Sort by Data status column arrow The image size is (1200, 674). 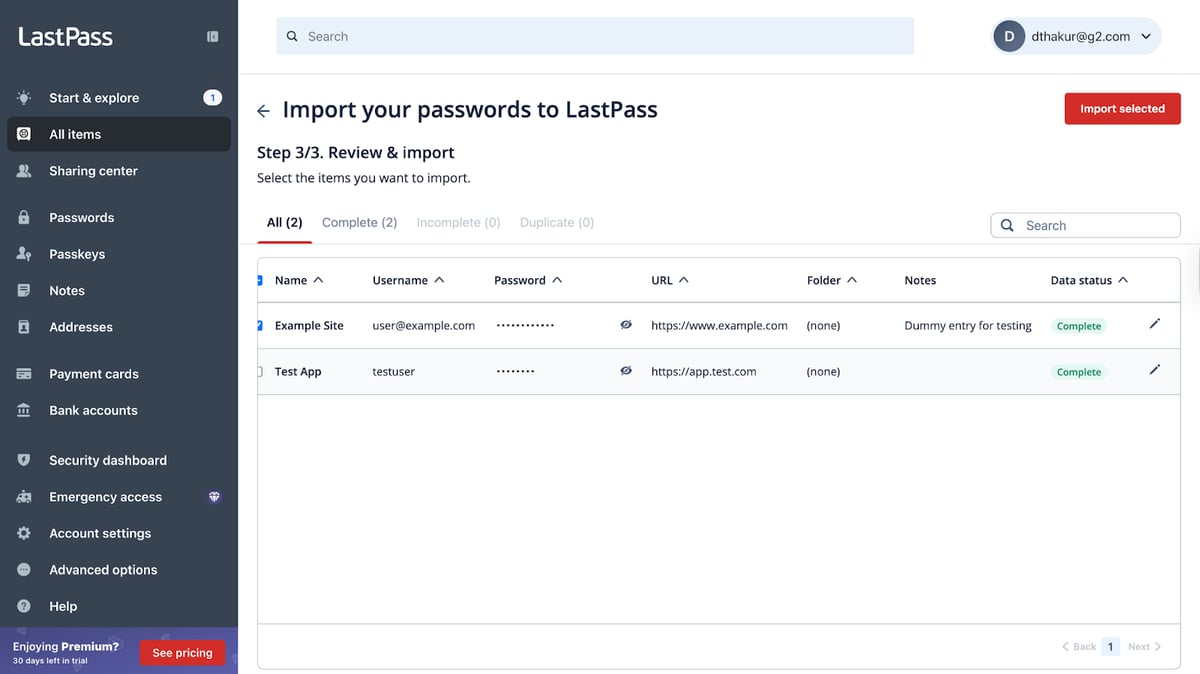(1123, 280)
